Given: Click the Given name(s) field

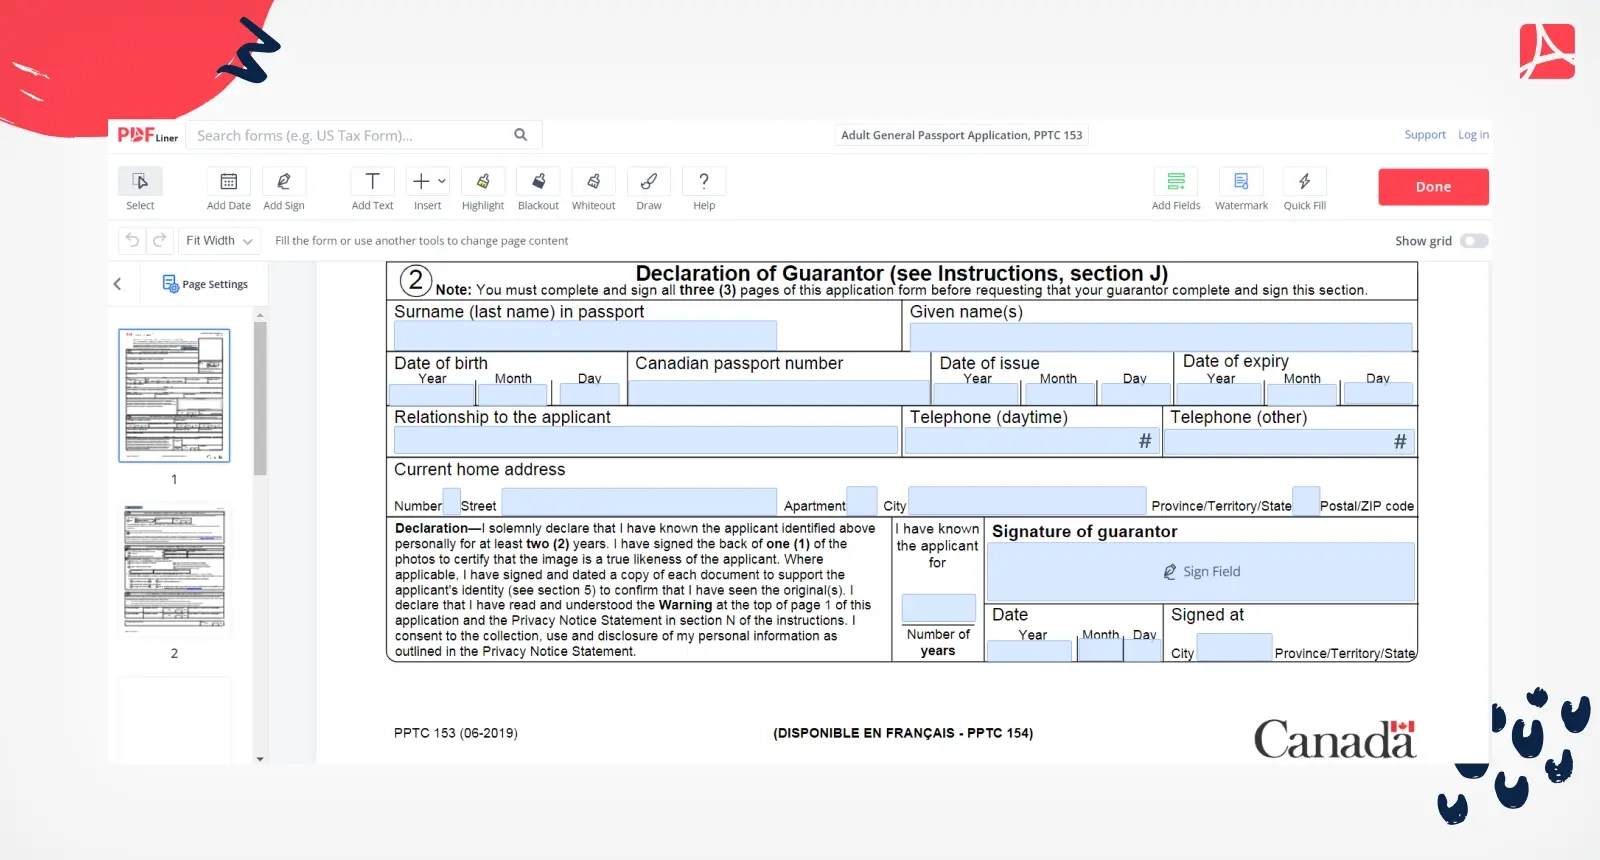Looking at the screenshot, I should coord(1161,337).
